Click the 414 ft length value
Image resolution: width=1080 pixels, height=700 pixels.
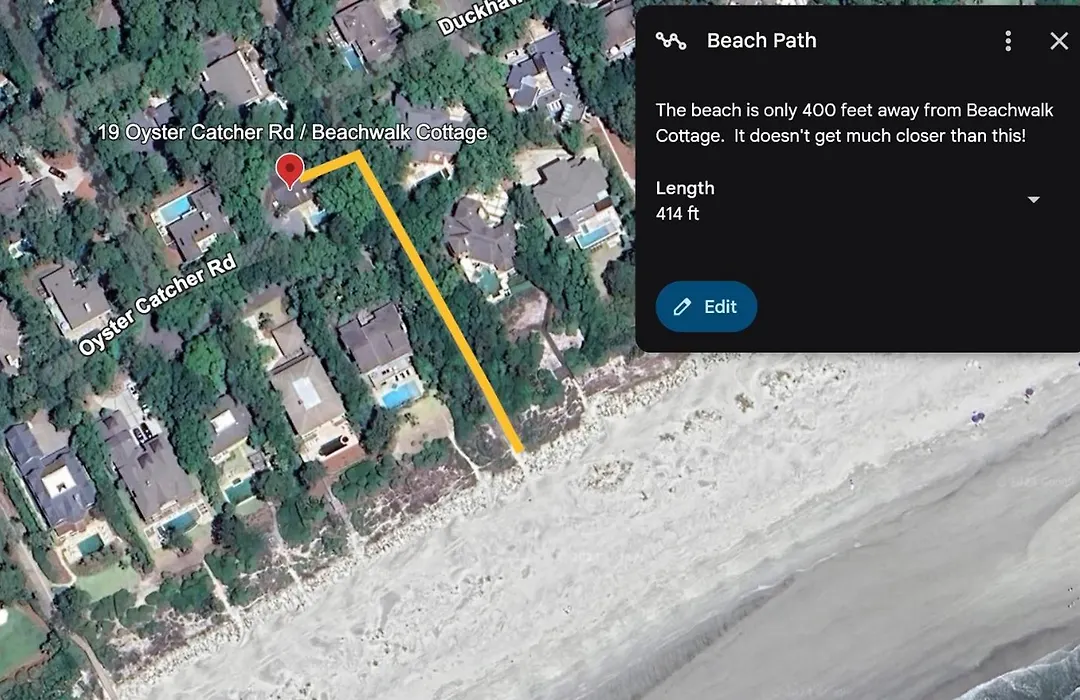pos(677,214)
